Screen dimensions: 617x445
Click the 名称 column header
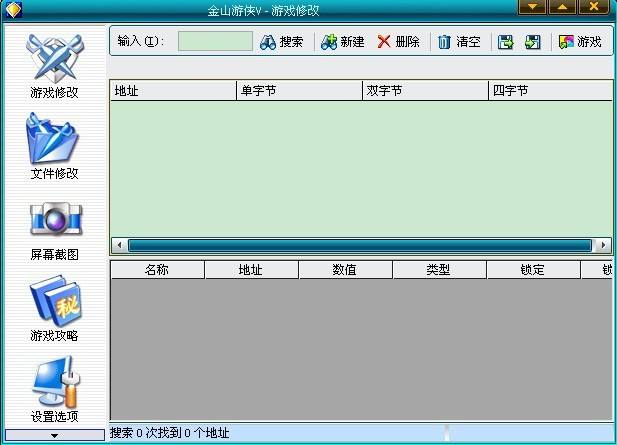click(x=157, y=270)
